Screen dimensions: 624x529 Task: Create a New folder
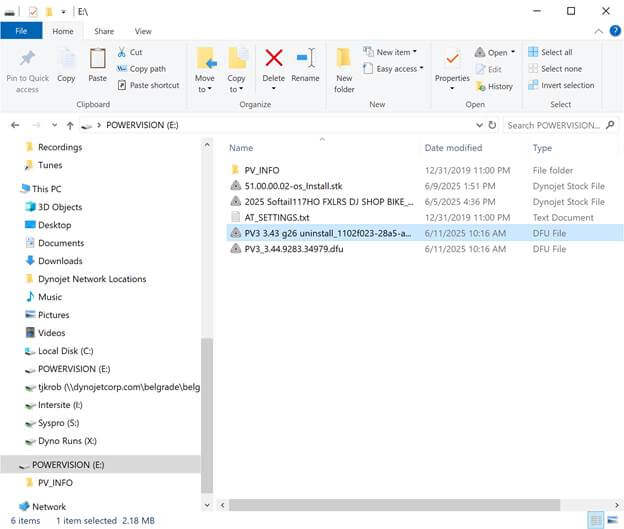[344, 71]
